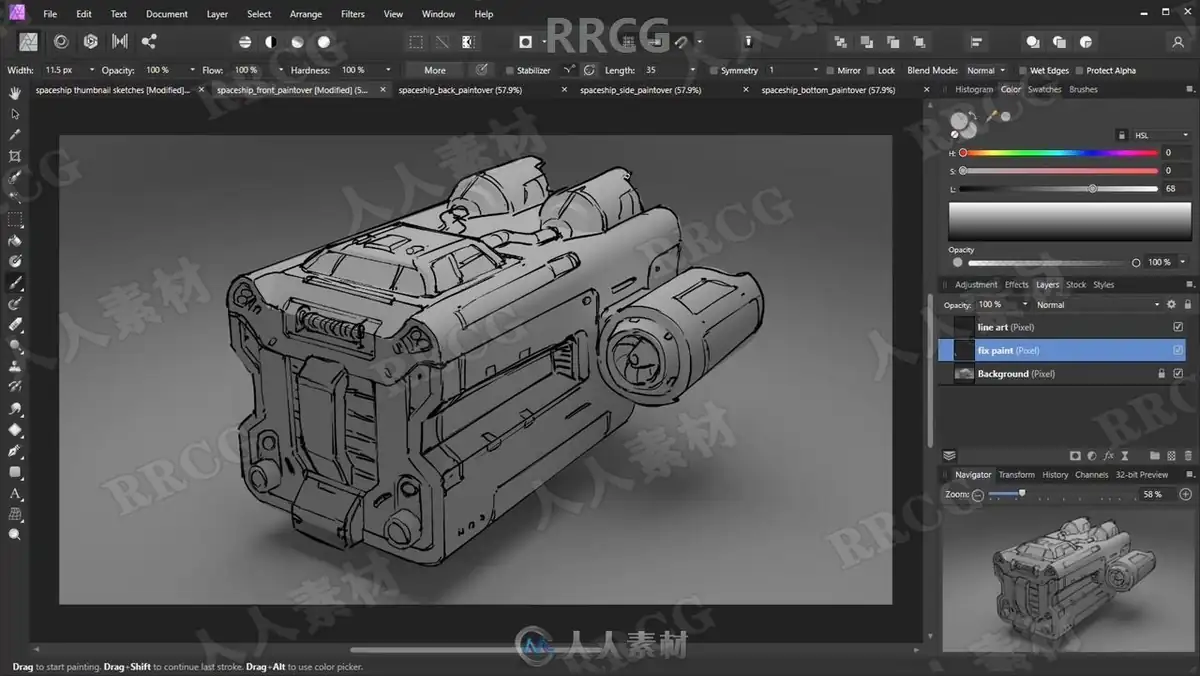Click the Account user icon

(1177, 42)
